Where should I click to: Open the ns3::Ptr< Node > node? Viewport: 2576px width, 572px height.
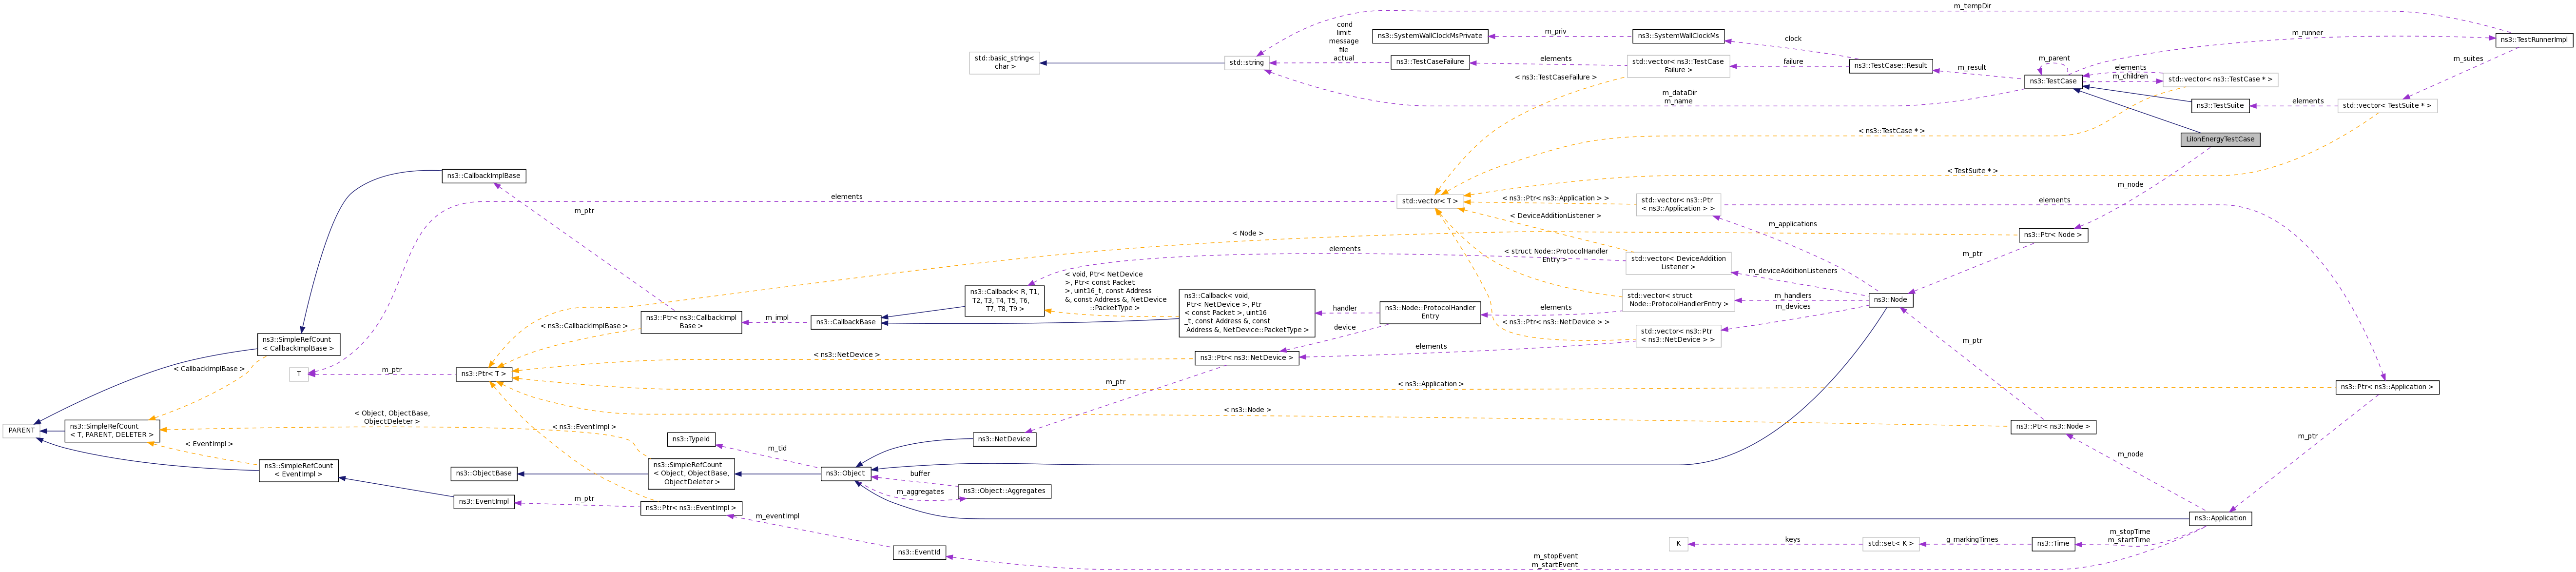click(2054, 235)
